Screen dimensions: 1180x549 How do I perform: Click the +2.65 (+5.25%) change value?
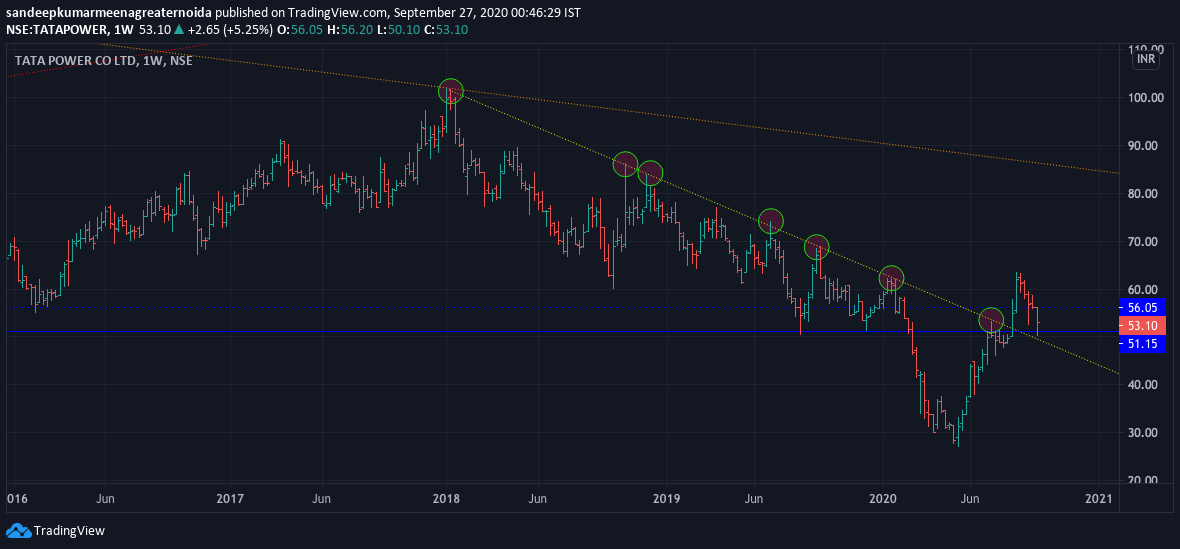tap(230, 30)
